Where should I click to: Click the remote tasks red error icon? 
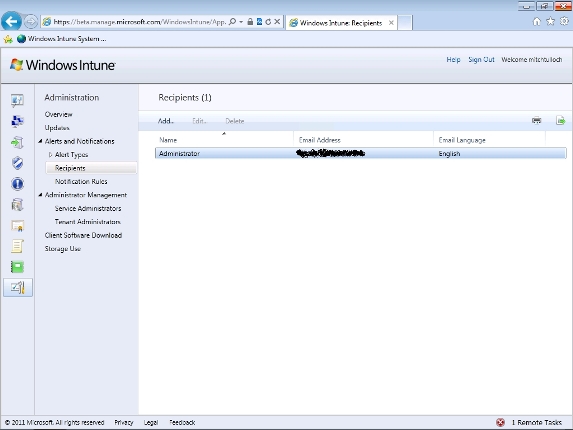(x=500, y=423)
